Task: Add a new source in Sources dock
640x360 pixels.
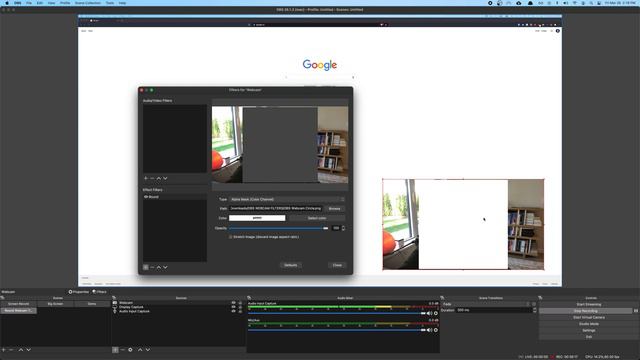Action: coord(115,350)
